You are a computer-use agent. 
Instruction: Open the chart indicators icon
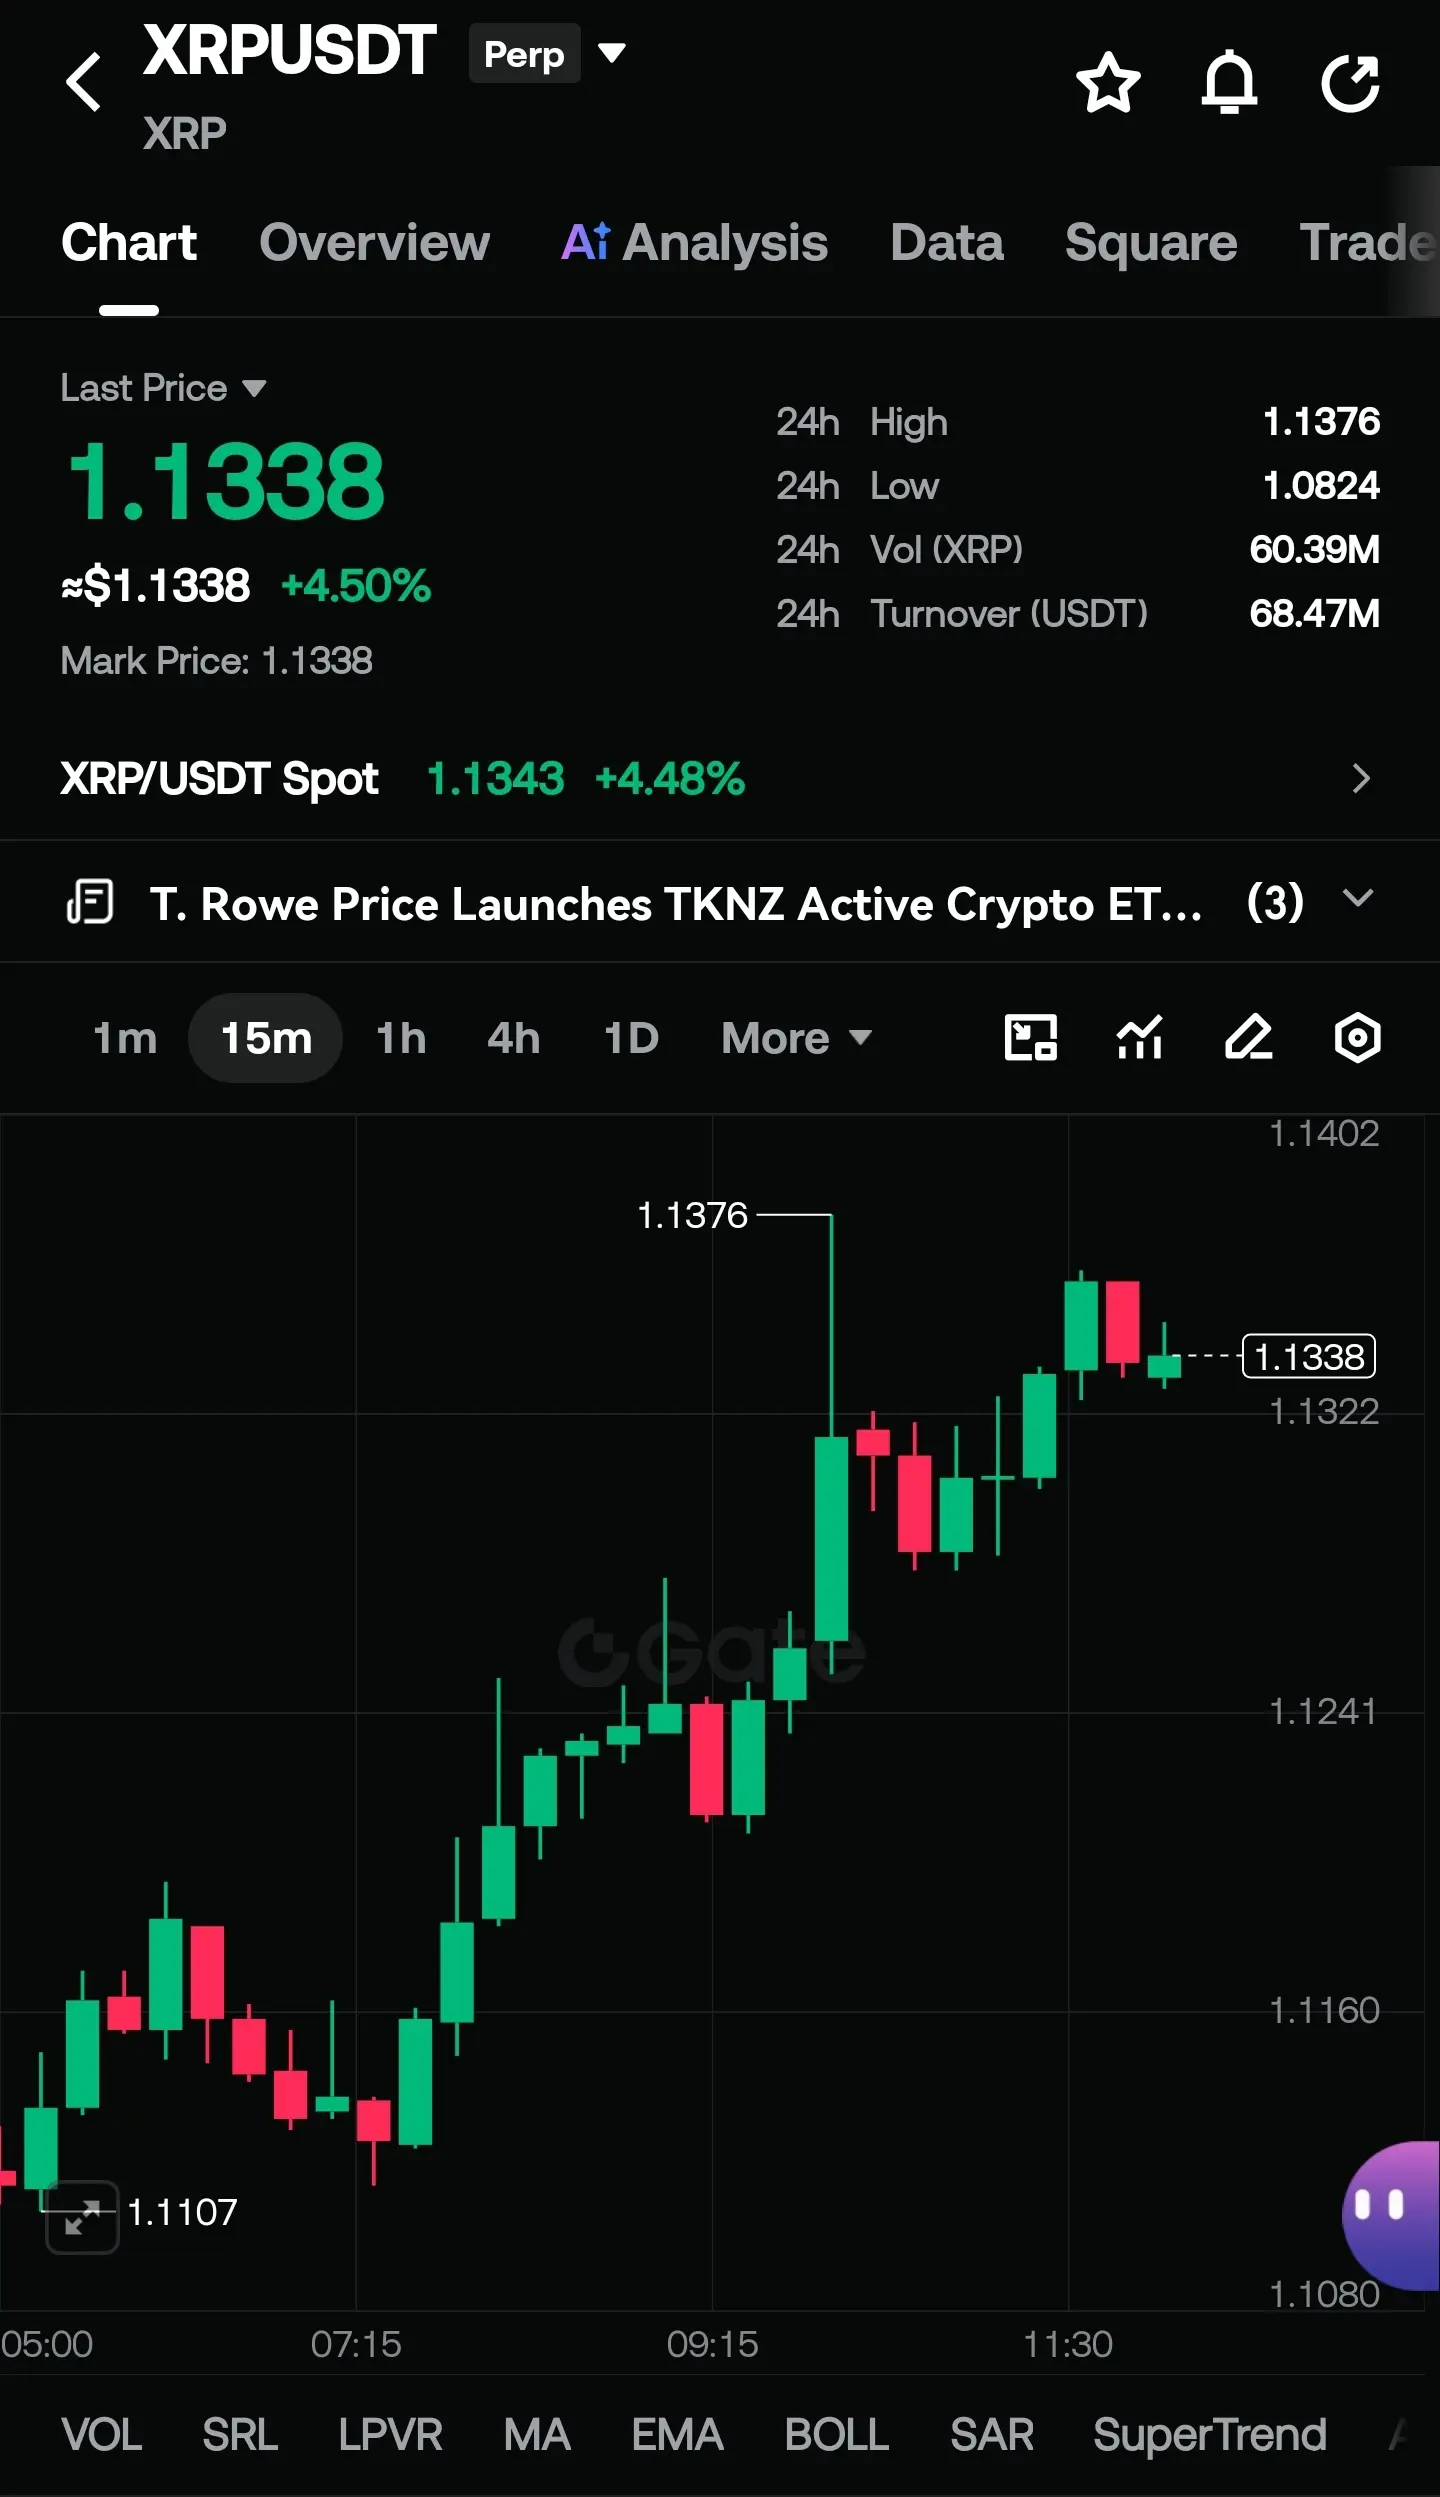pos(1140,1037)
